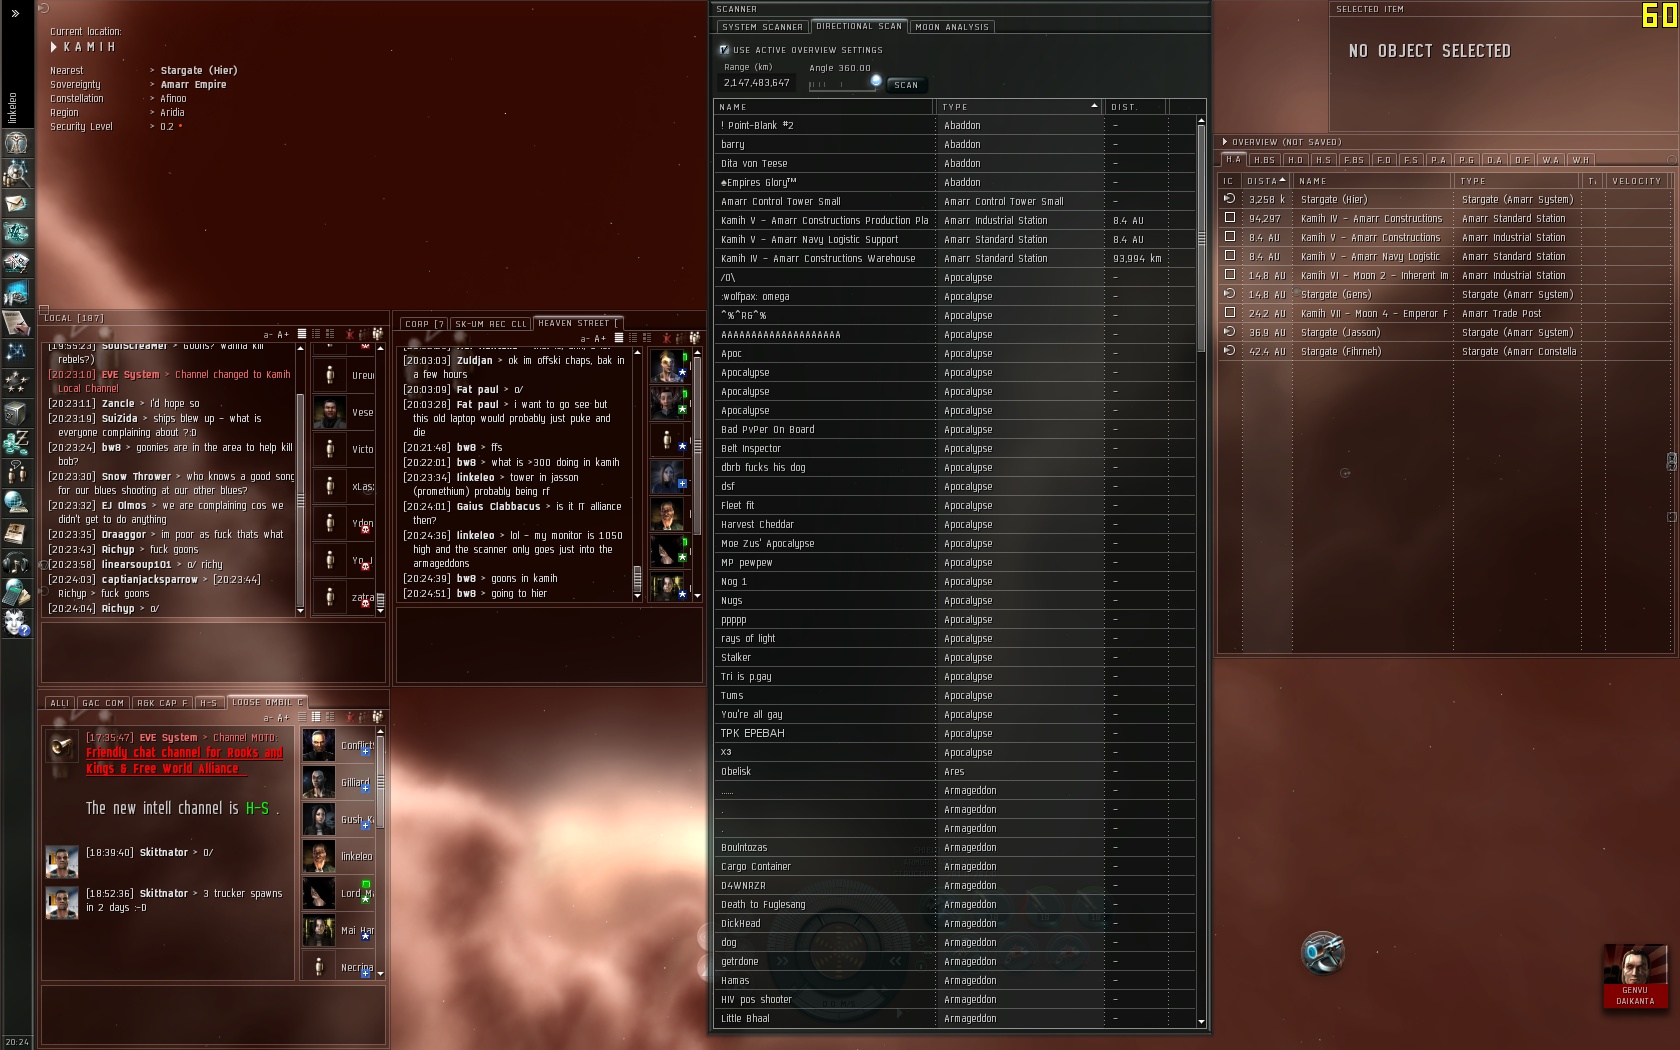Viewport: 1680px width, 1050px height.
Task: Open the in-game Browser globe icon
Action: 16,502
